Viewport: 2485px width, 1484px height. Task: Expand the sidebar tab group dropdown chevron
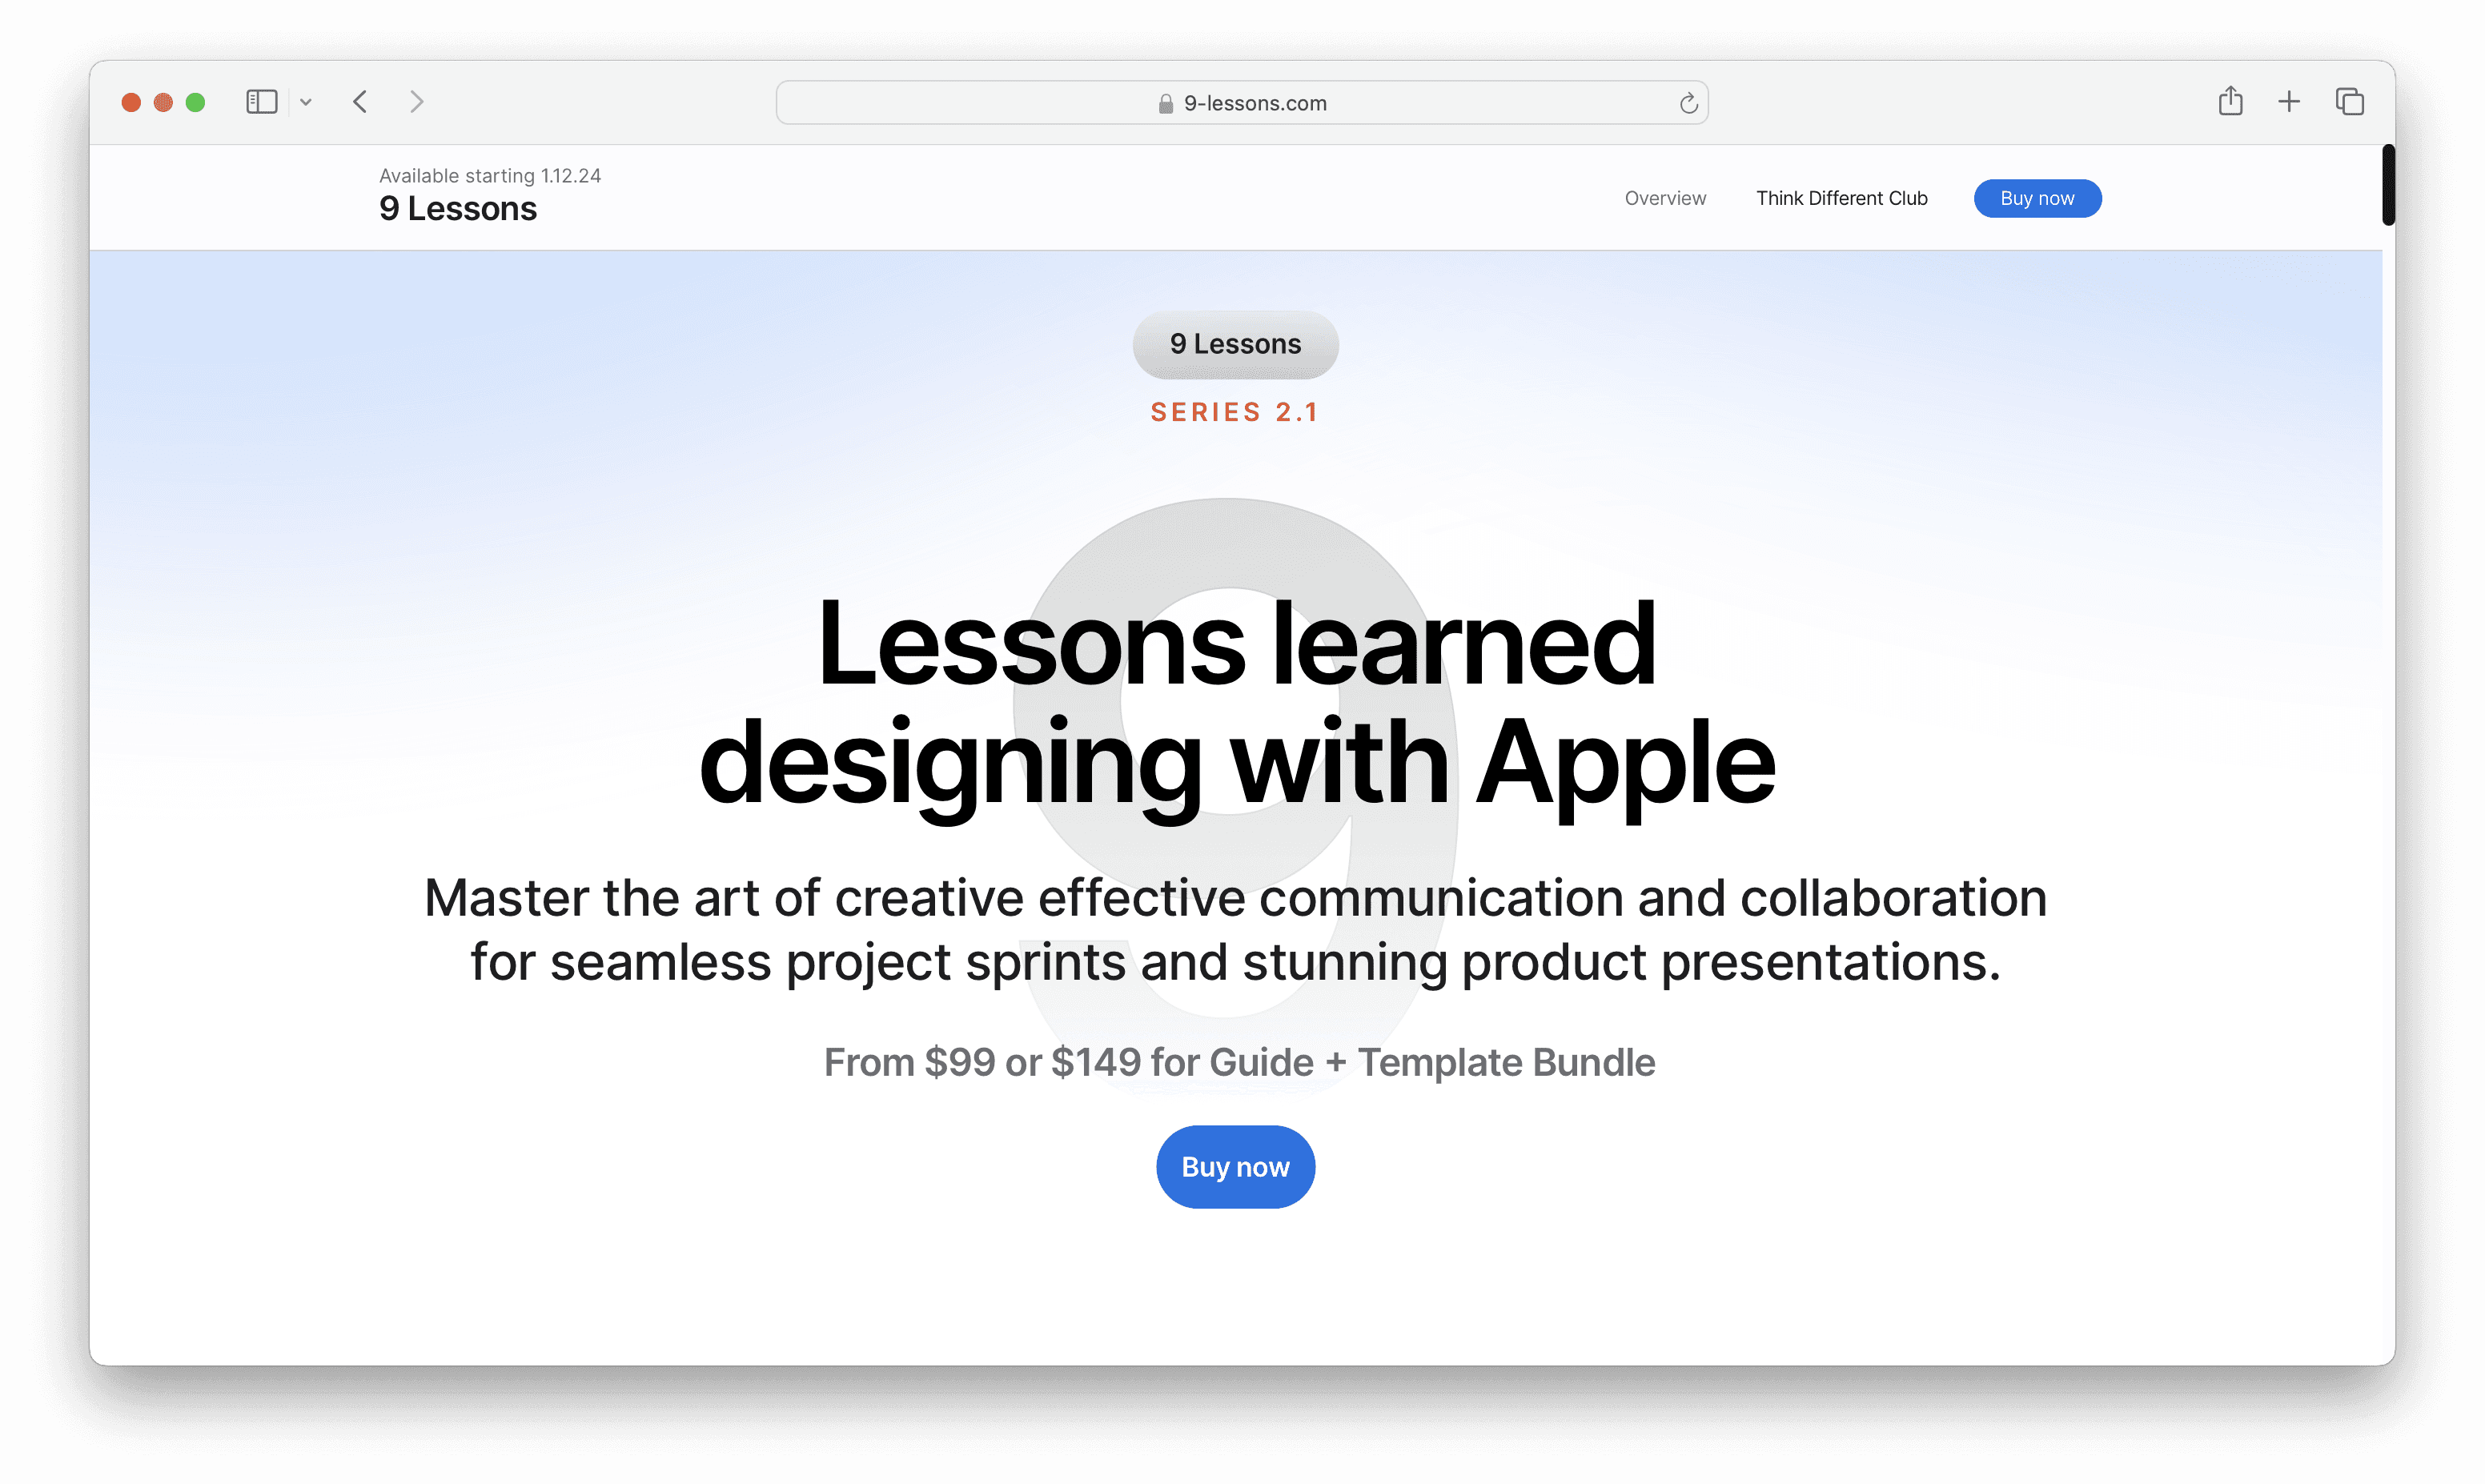tap(306, 102)
